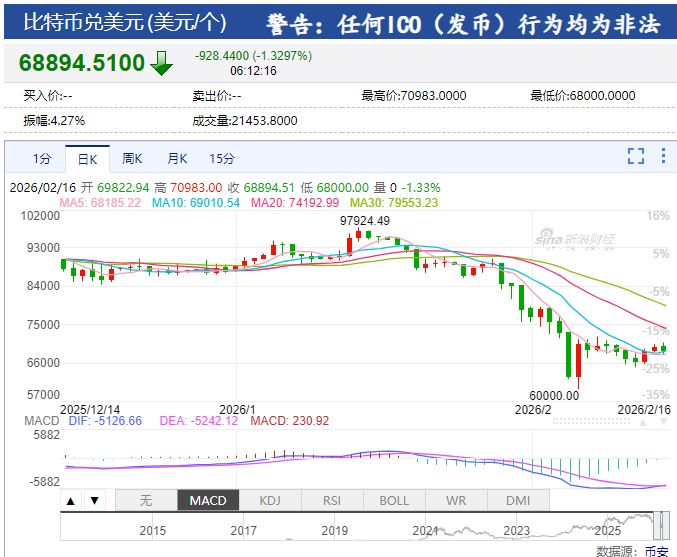677x557 pixels.
Task: Enable the KDJ indicator
Action: point(270,500)
